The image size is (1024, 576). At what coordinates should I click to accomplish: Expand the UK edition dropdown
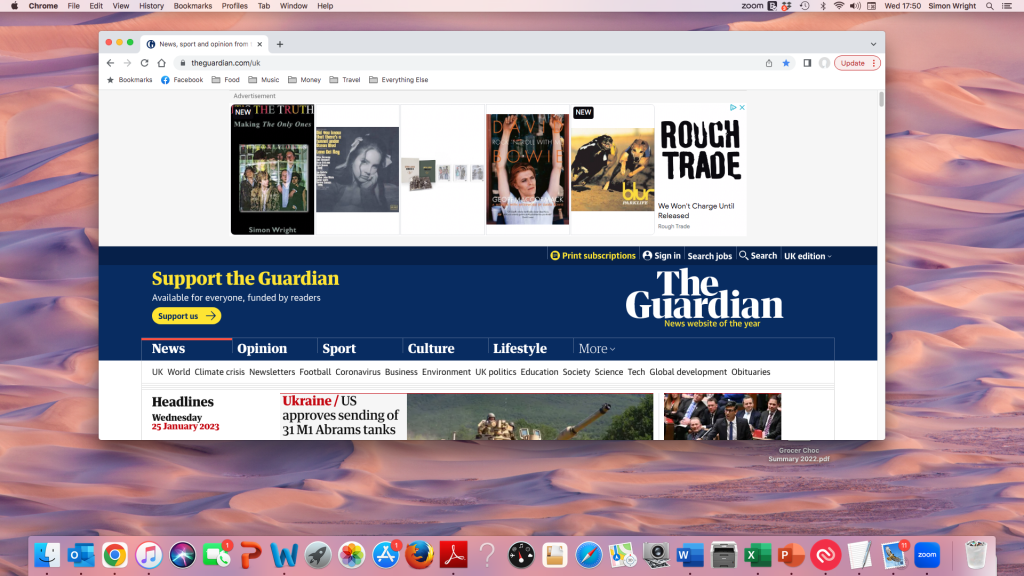coord(807,256)
